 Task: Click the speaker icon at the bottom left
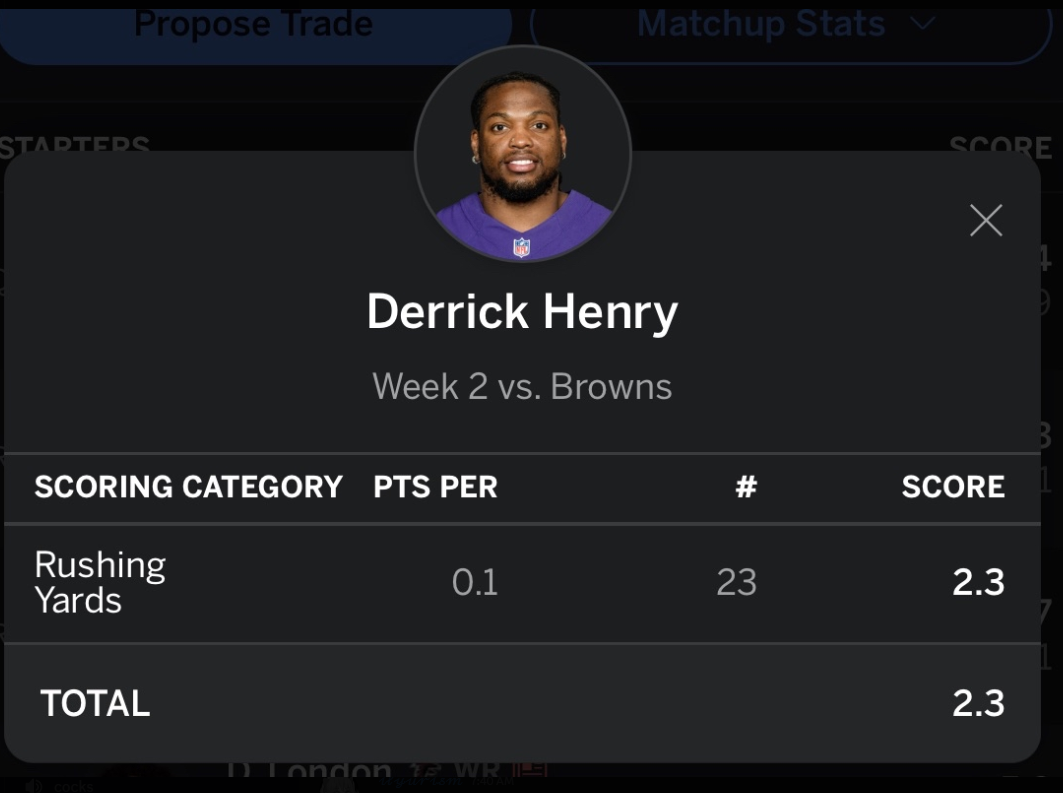pos(33,786)
